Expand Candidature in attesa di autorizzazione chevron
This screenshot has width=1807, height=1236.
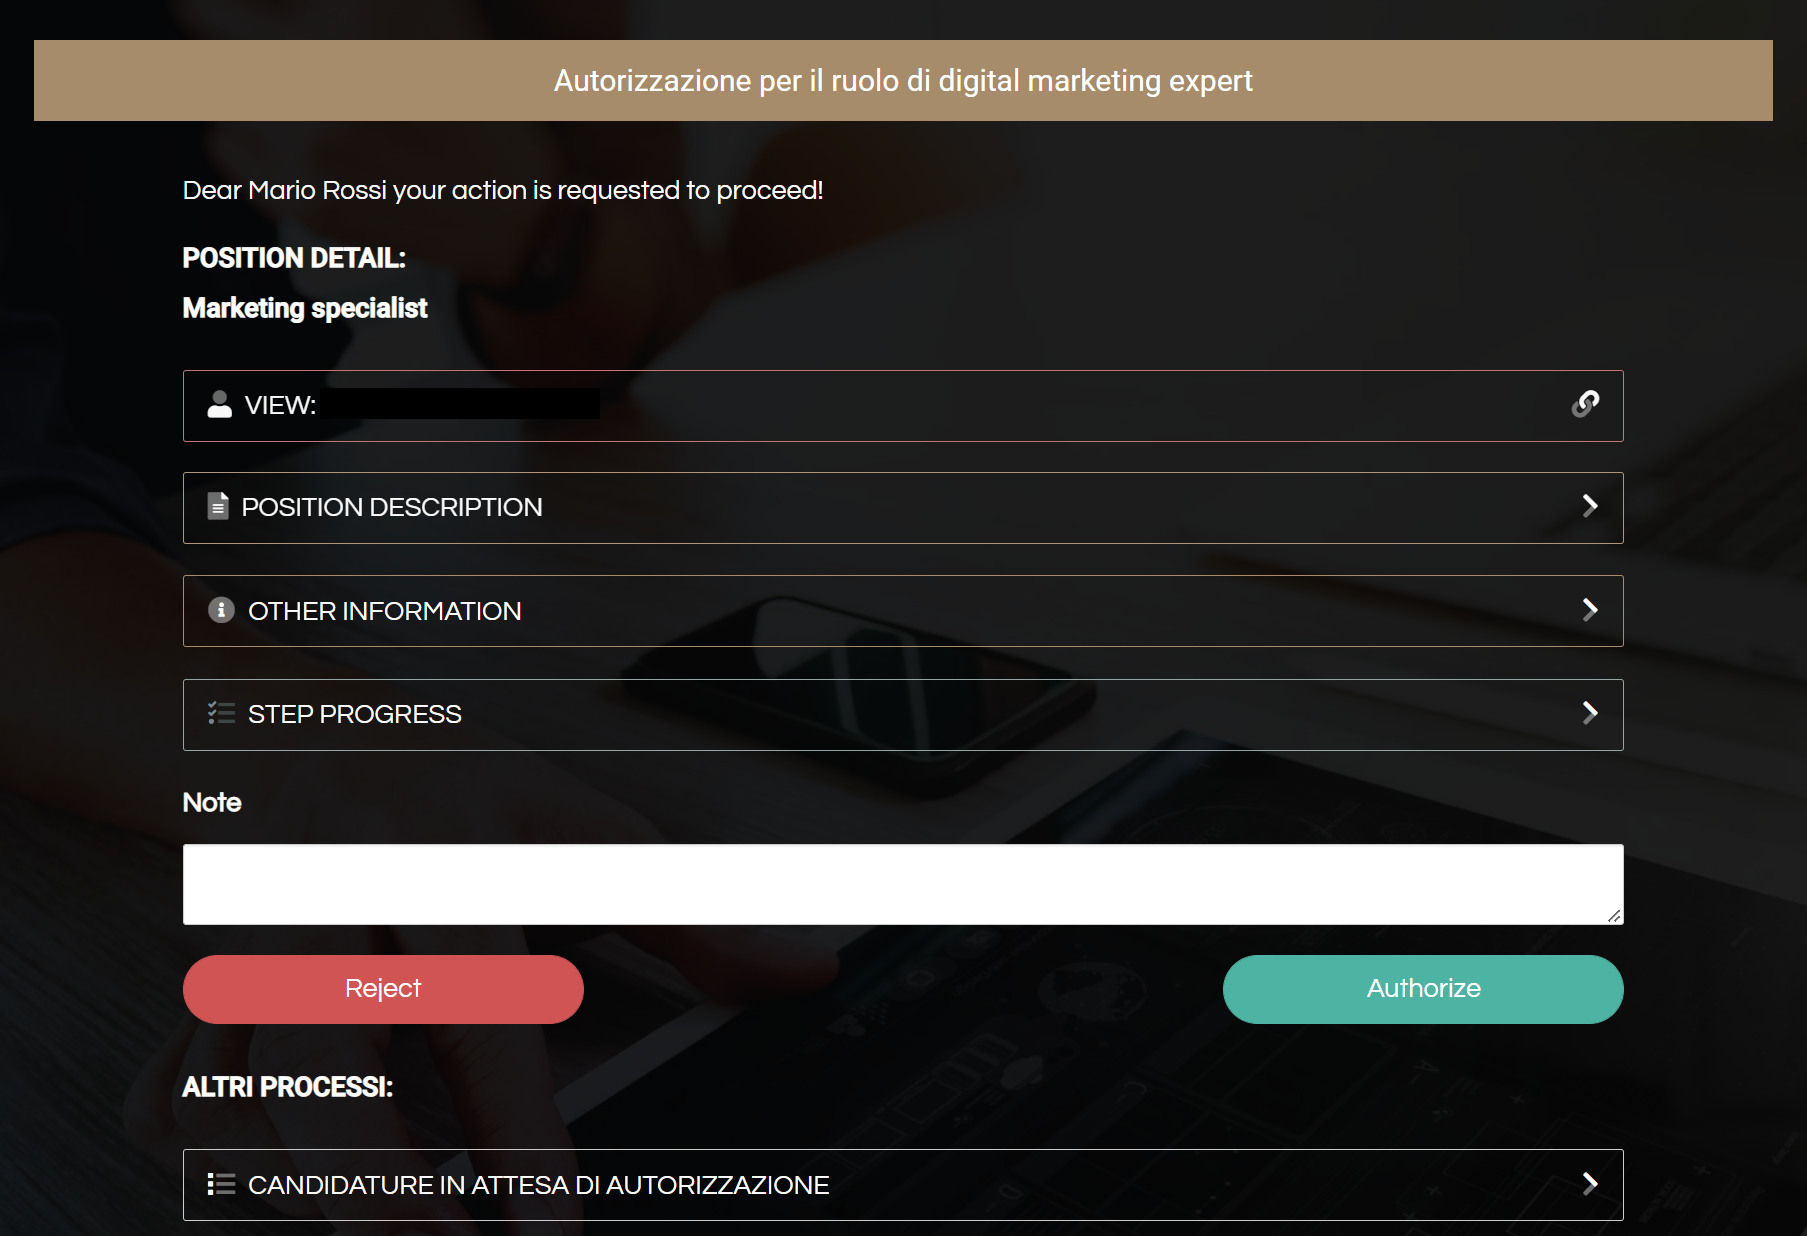tap(1590, 1184)
